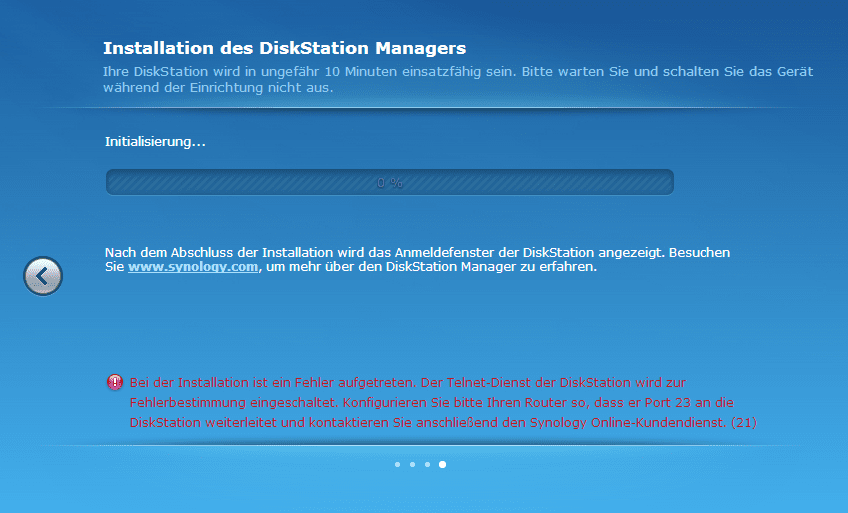Select the third page indicator dot
This screenshot has width=848, height=513.
click(427, 464)
